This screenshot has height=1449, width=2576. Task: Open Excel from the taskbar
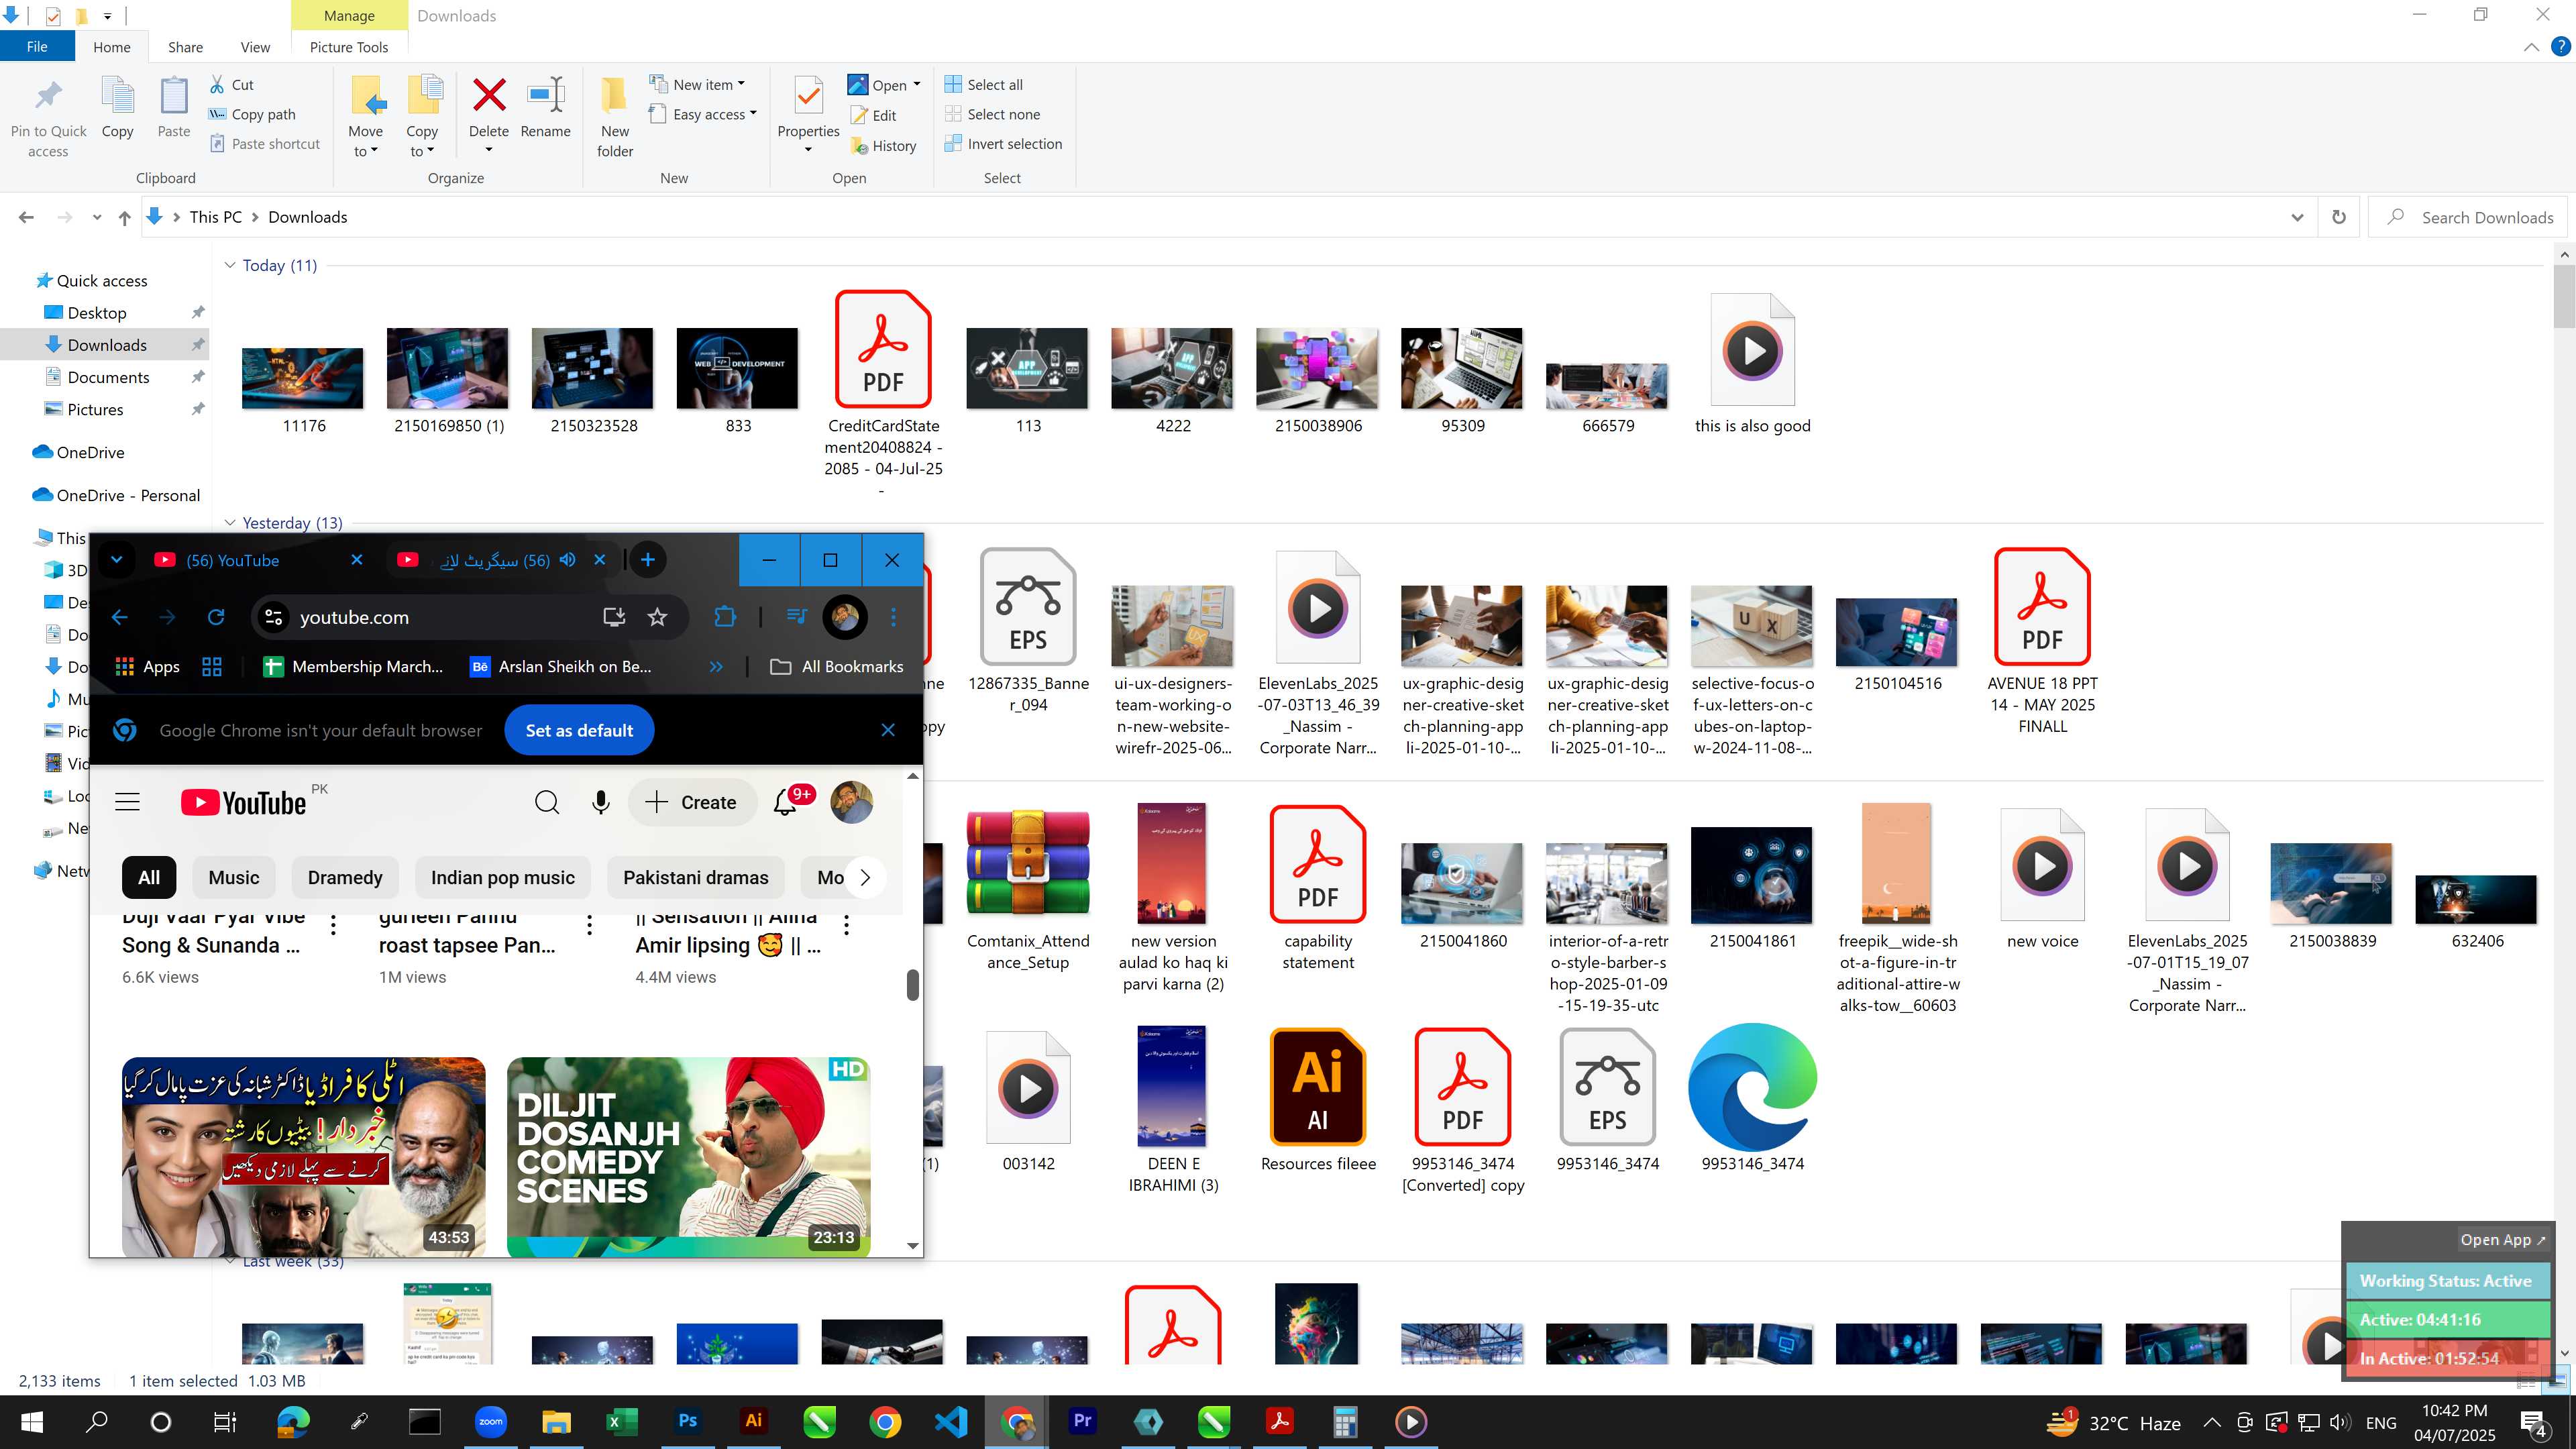pyautogui.click(x=622, y=1421)
